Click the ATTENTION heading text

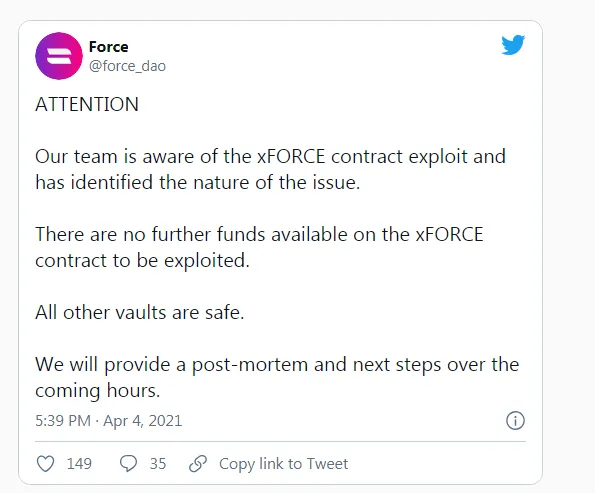(x=87, y=104)
